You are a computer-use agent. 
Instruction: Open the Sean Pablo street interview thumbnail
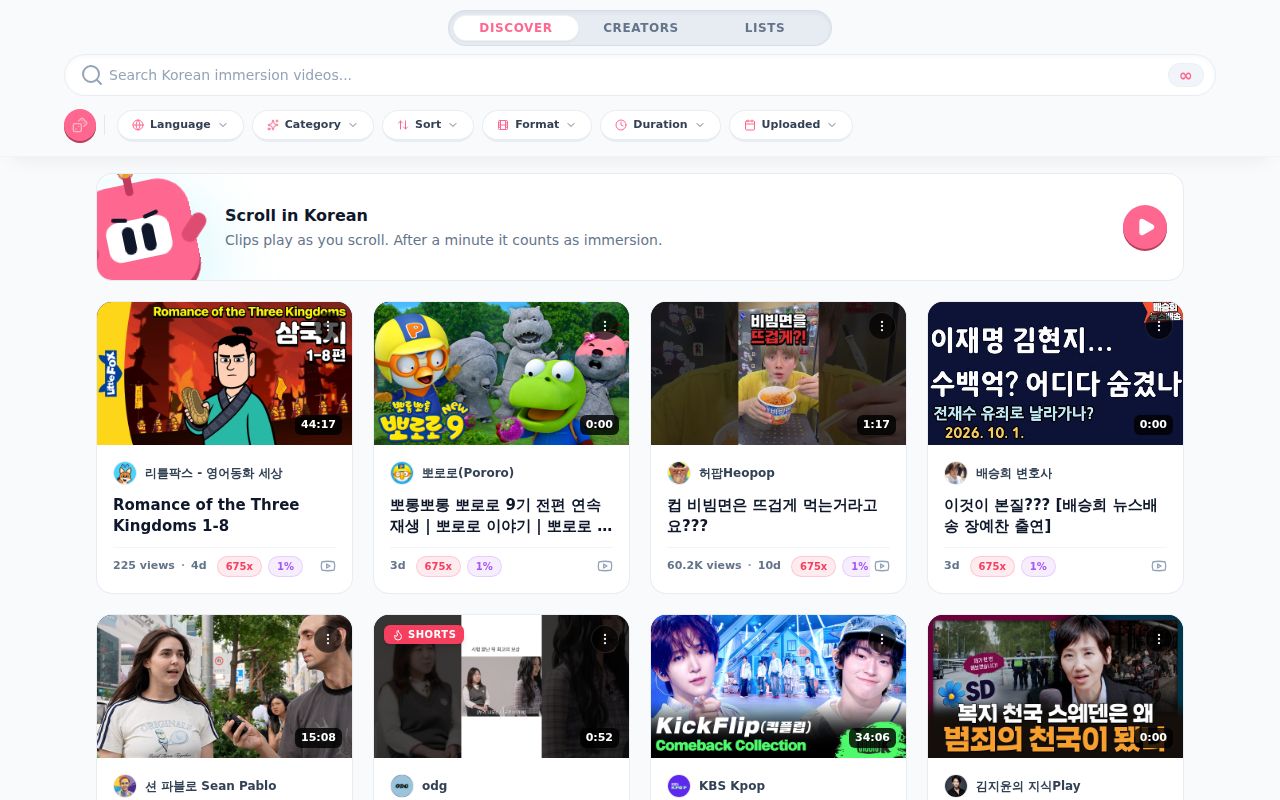[x=224, y=686]
